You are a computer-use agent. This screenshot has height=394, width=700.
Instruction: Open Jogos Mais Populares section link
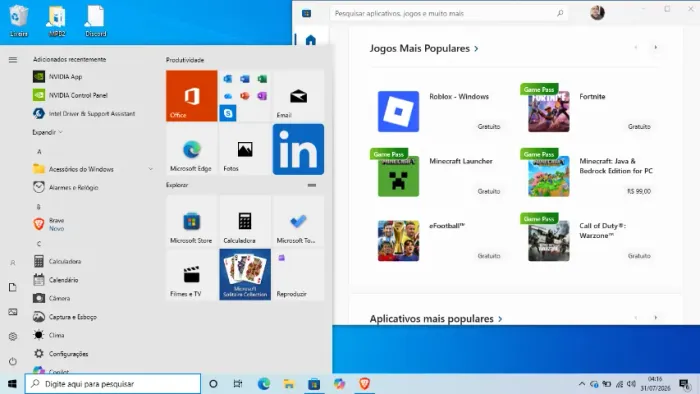(x=424, y=48)
